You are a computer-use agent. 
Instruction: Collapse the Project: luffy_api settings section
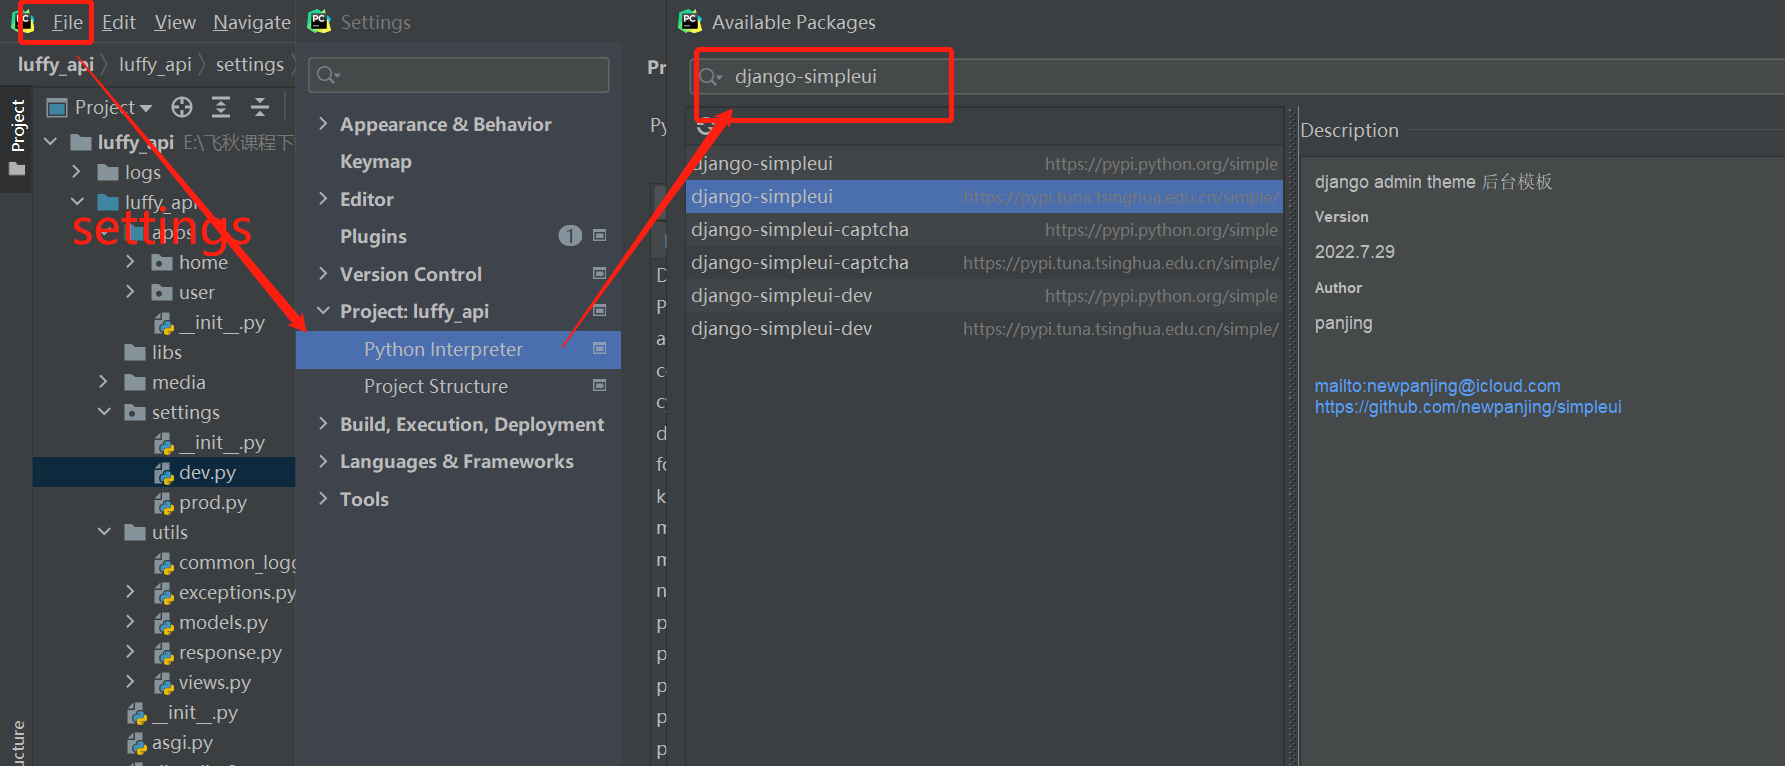(323, 311)
